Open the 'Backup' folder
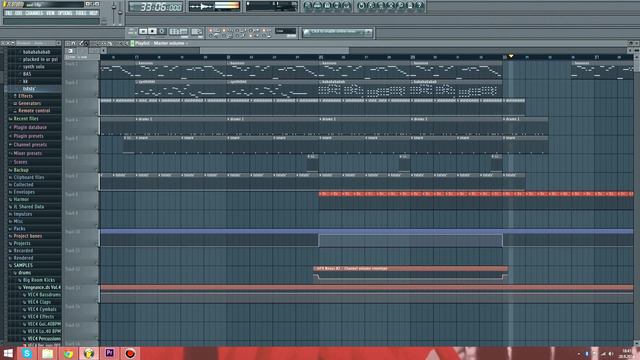Viewport: 640px width, 360px height. (20, 170)
